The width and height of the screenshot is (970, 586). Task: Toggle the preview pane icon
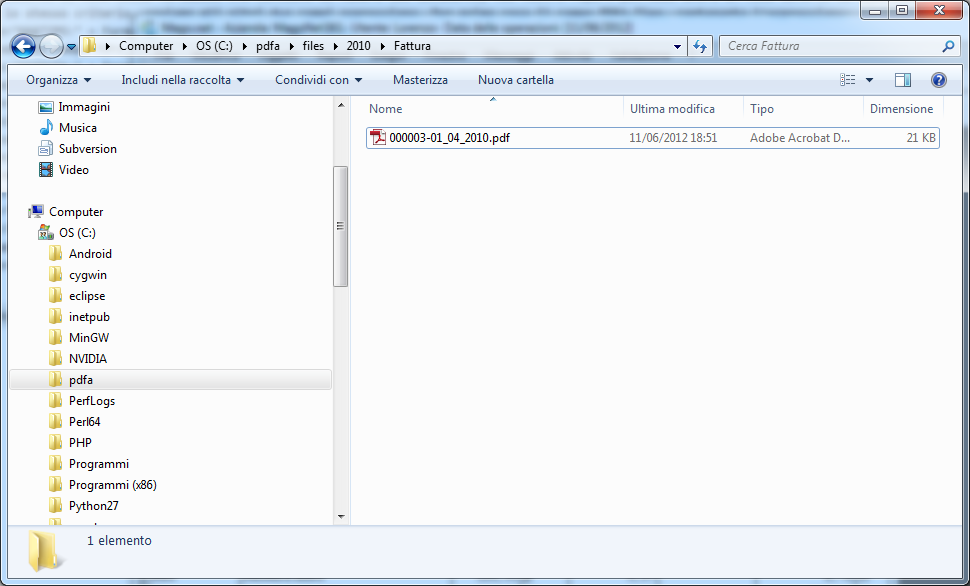pyautogui.click(x=903, y=80)
